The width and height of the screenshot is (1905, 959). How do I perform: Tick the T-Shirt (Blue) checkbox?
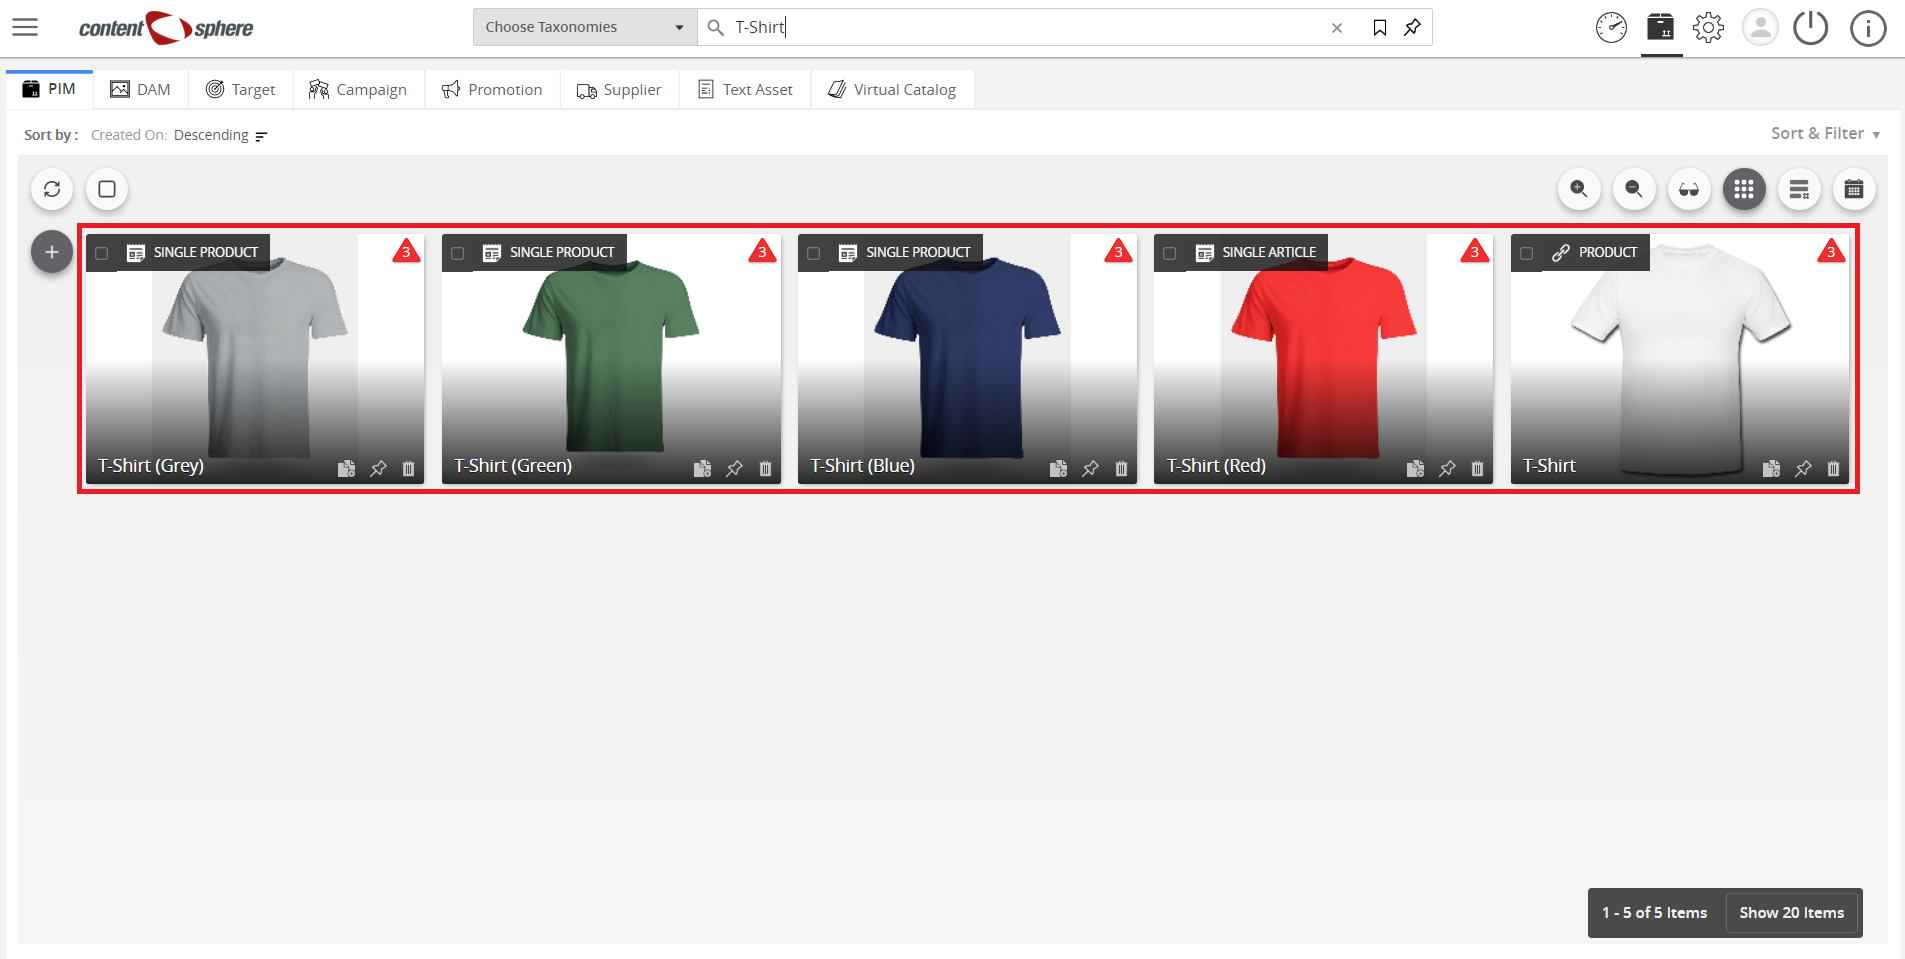tap(813, 254)
